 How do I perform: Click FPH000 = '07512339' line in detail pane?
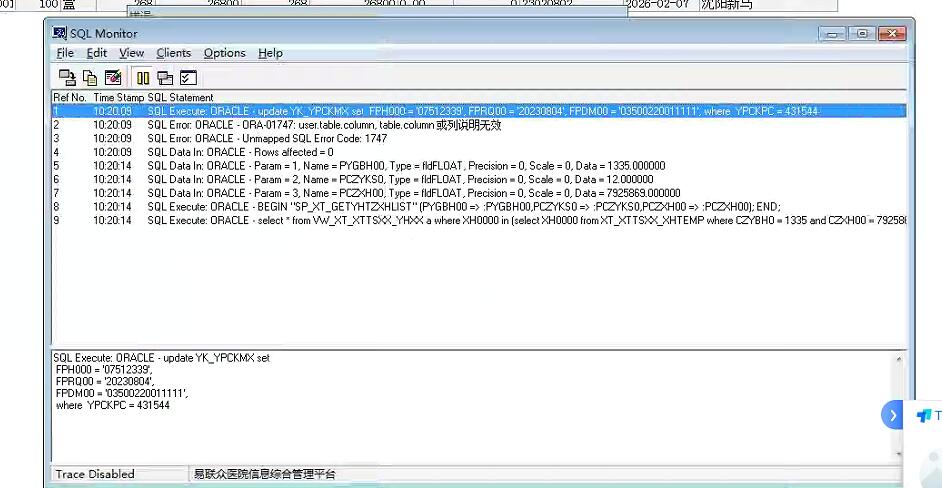(104, 370)
